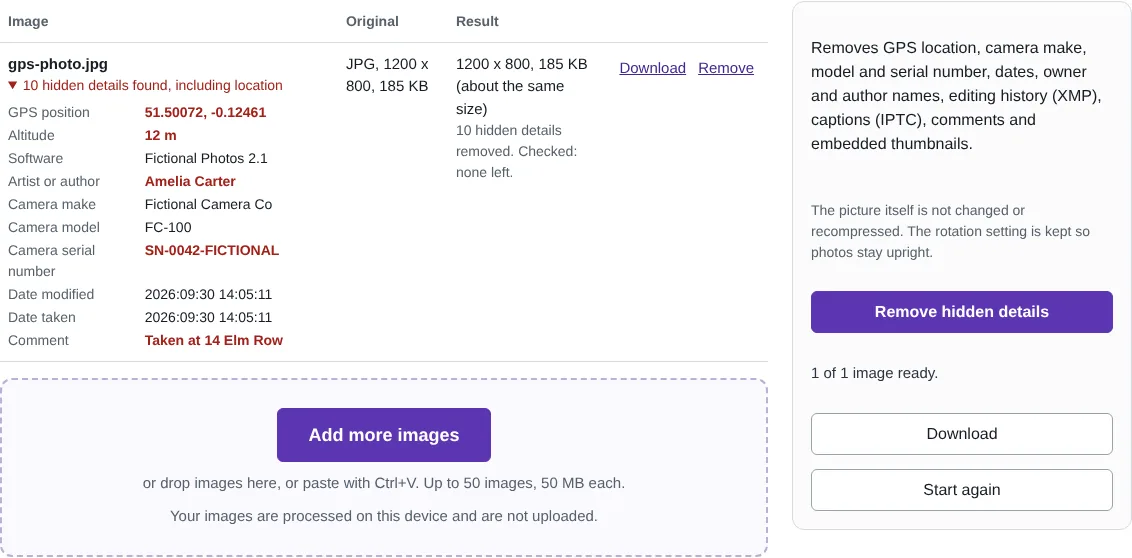Click the Date taken timestamp value
The height and width of the screenshot is (558, 1132).
(x=208, y=318)
